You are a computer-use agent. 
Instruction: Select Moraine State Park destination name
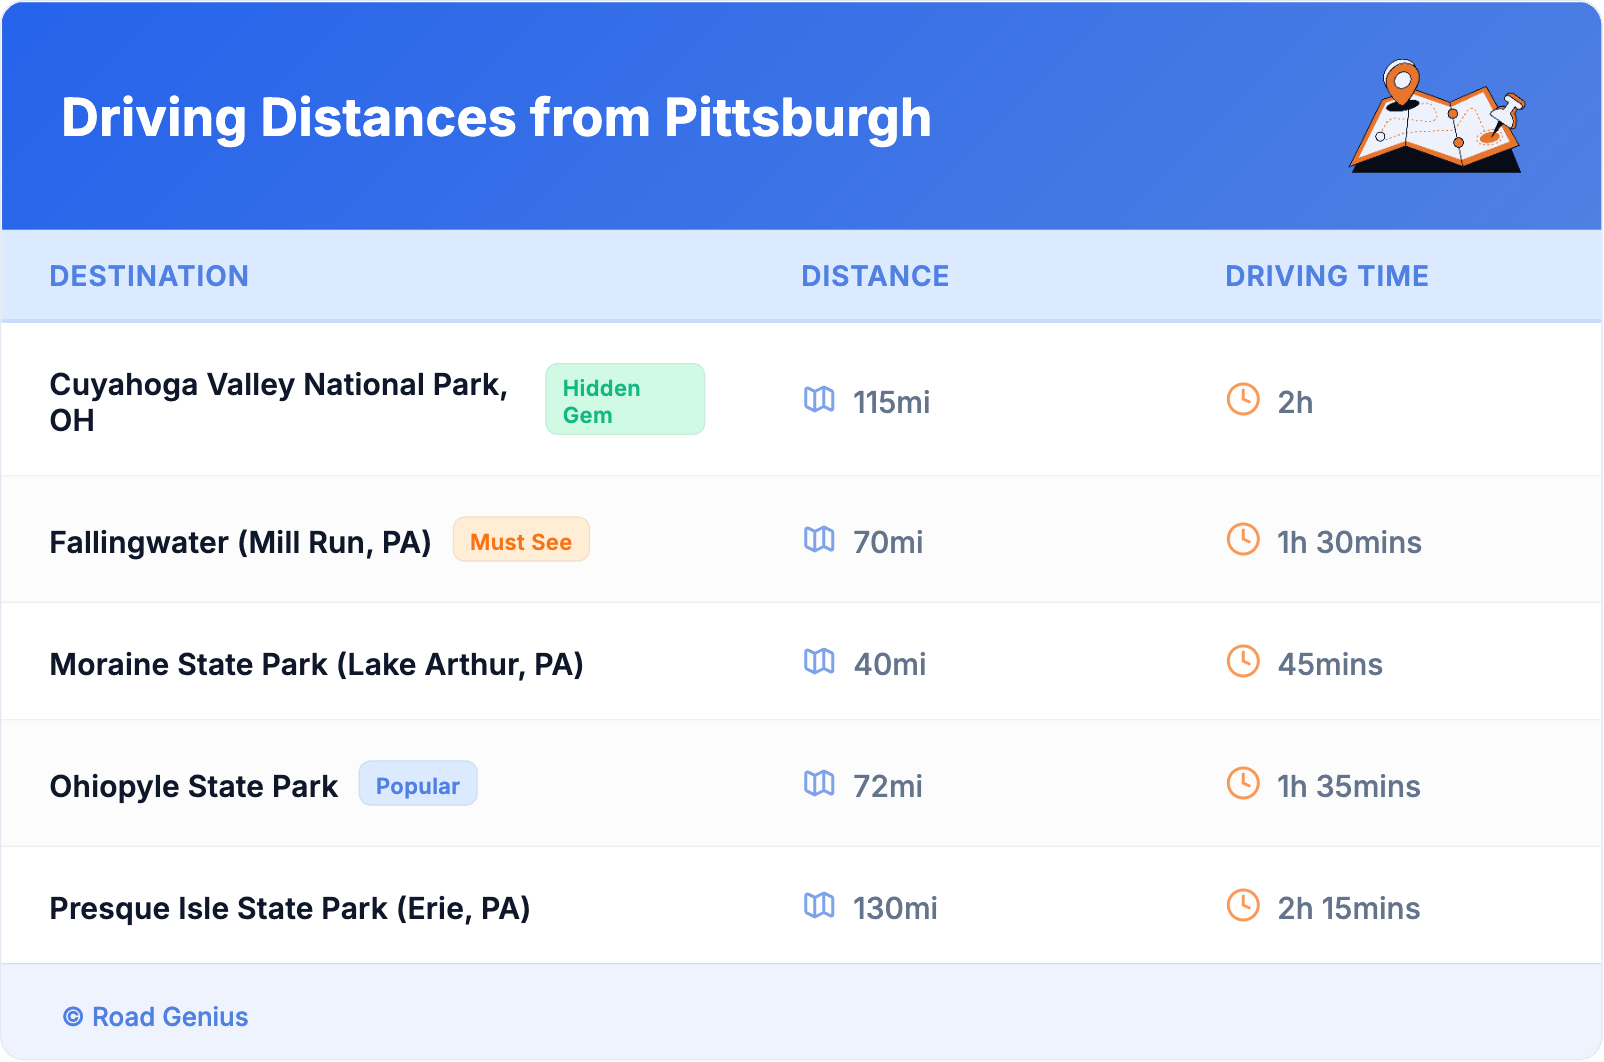click(x=316, y=664)
